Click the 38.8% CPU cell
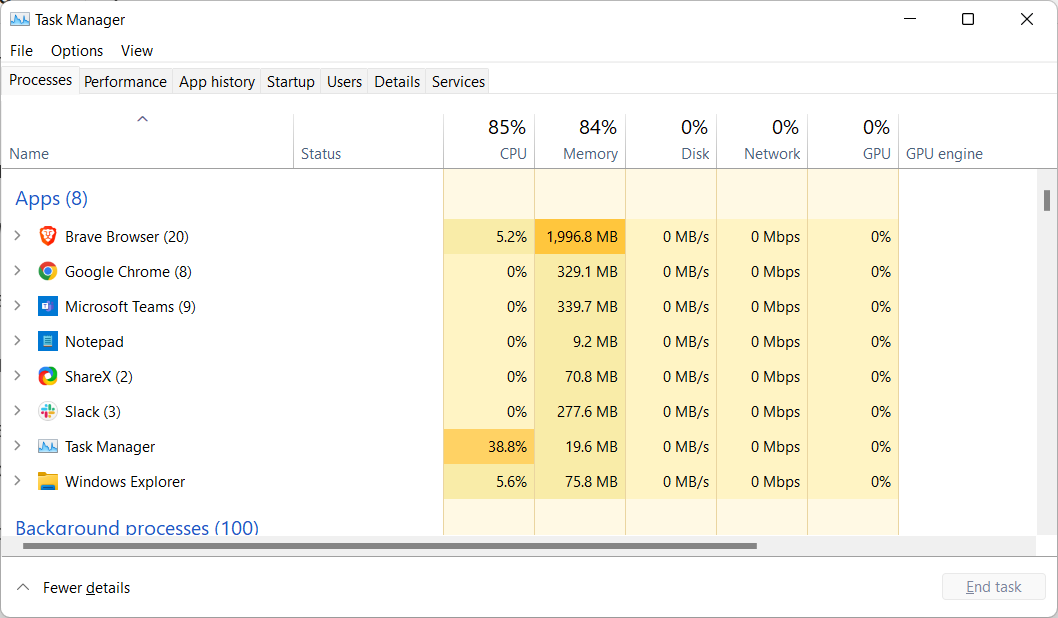The width and height of the screenshot is (1058, 618). click(489, 447)
